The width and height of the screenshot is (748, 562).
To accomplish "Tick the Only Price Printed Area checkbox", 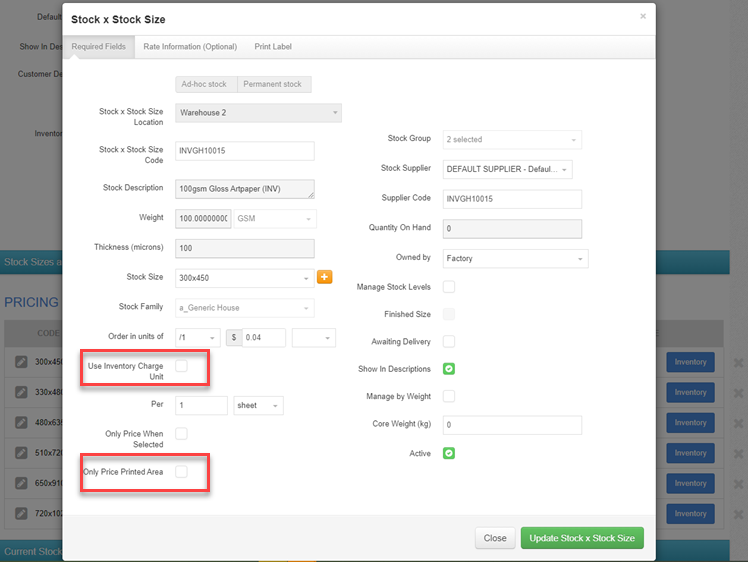I will 182,471.
